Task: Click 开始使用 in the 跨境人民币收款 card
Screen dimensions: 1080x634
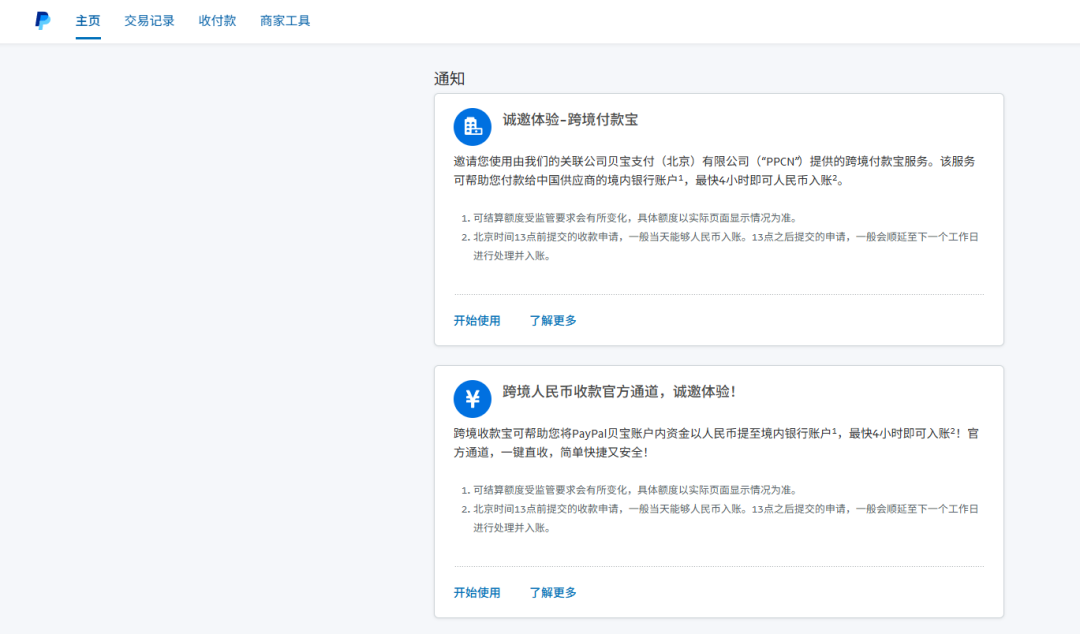Action: [x=477, y=593]
